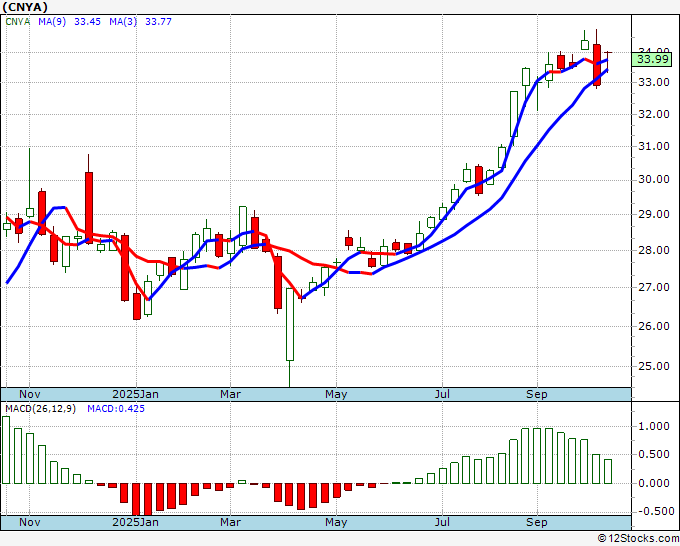Click the Jul label on price chart axis

(441, 394)
